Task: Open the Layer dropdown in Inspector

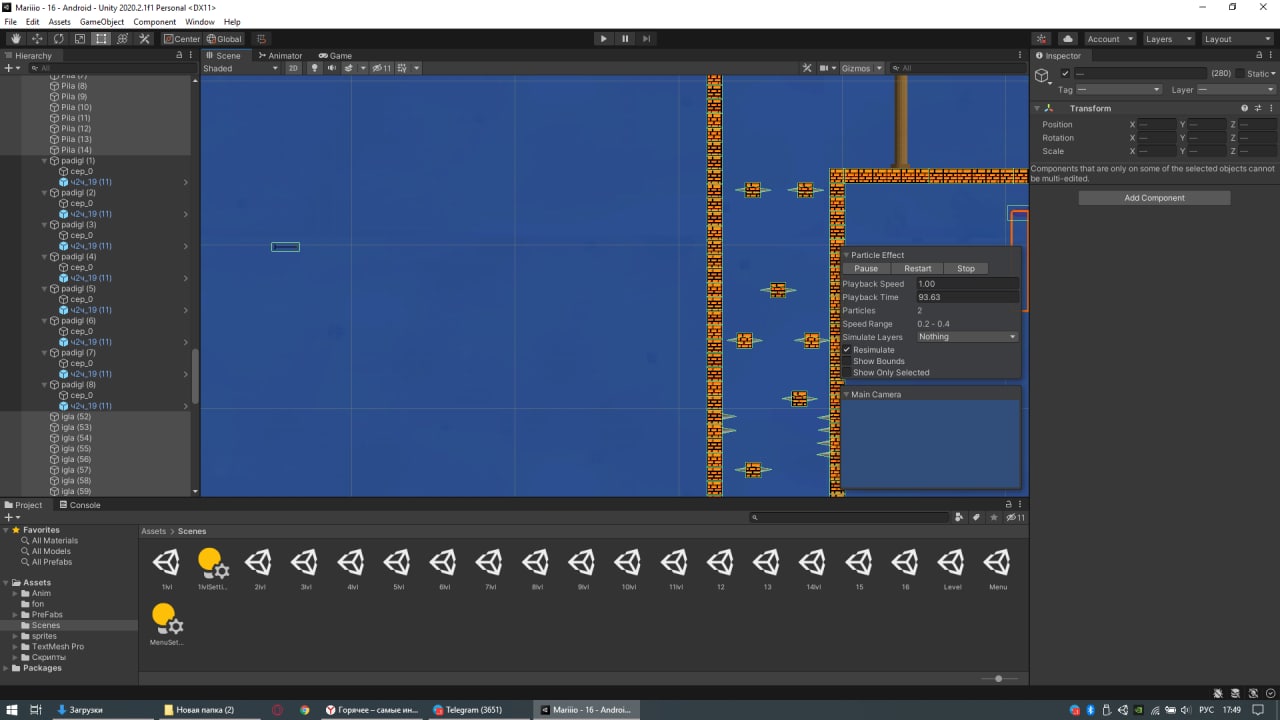Action: click(1235, 90)
